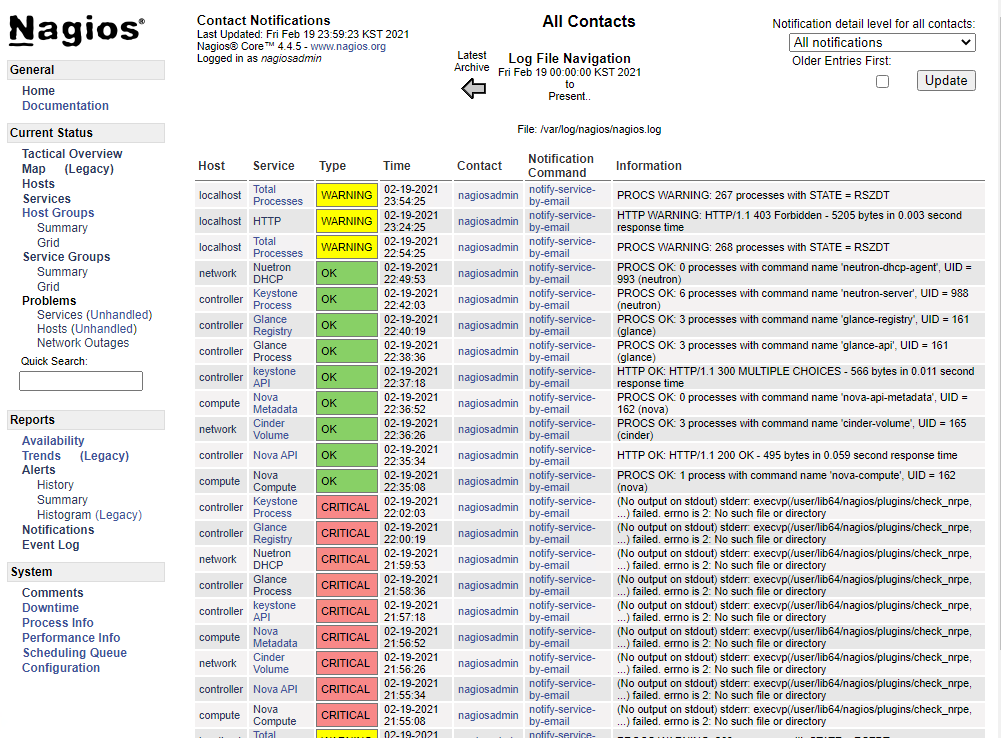1001x738 pixels.
Task: Open Alerts Summary
Action: (62, 500)
